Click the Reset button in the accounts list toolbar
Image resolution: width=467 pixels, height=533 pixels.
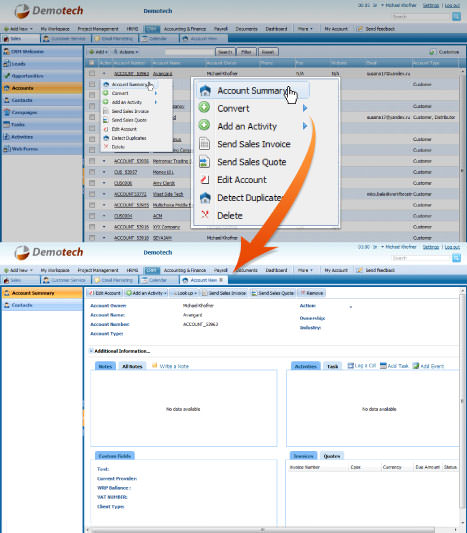click(x=268, y=52)
